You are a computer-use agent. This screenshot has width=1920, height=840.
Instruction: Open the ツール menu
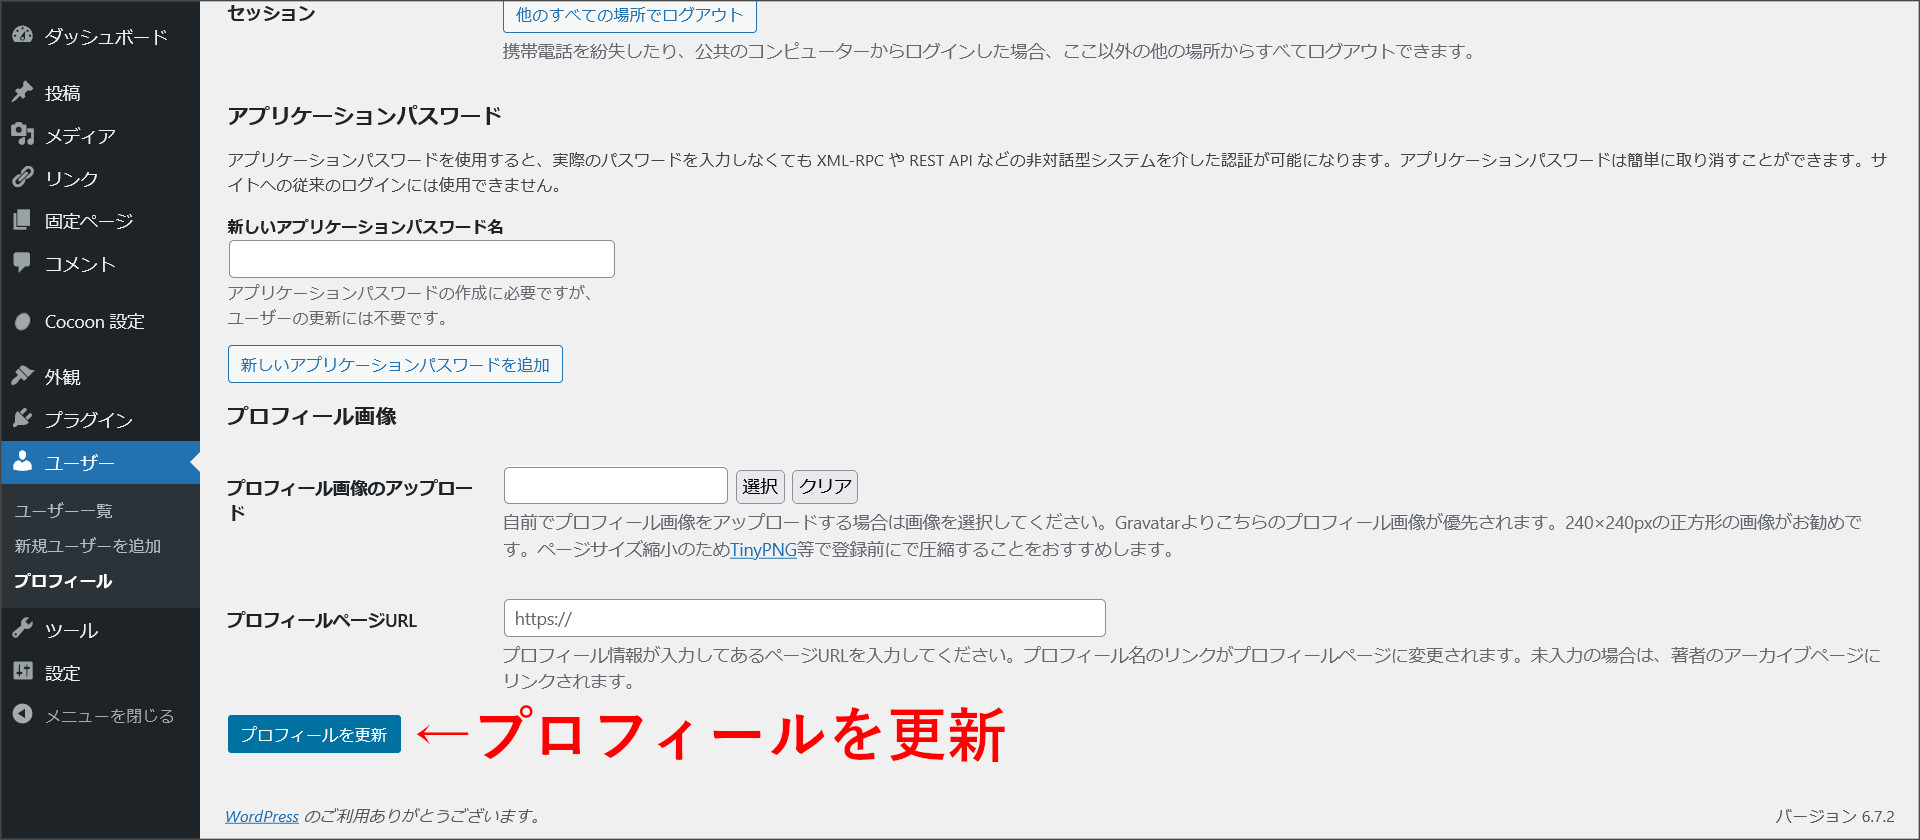100,630
